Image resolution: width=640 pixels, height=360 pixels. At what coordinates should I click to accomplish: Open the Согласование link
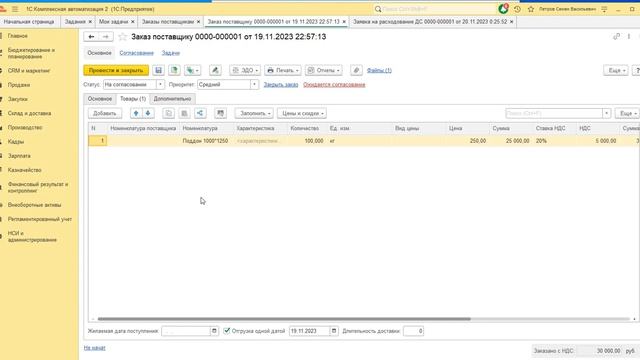point(136,53)
